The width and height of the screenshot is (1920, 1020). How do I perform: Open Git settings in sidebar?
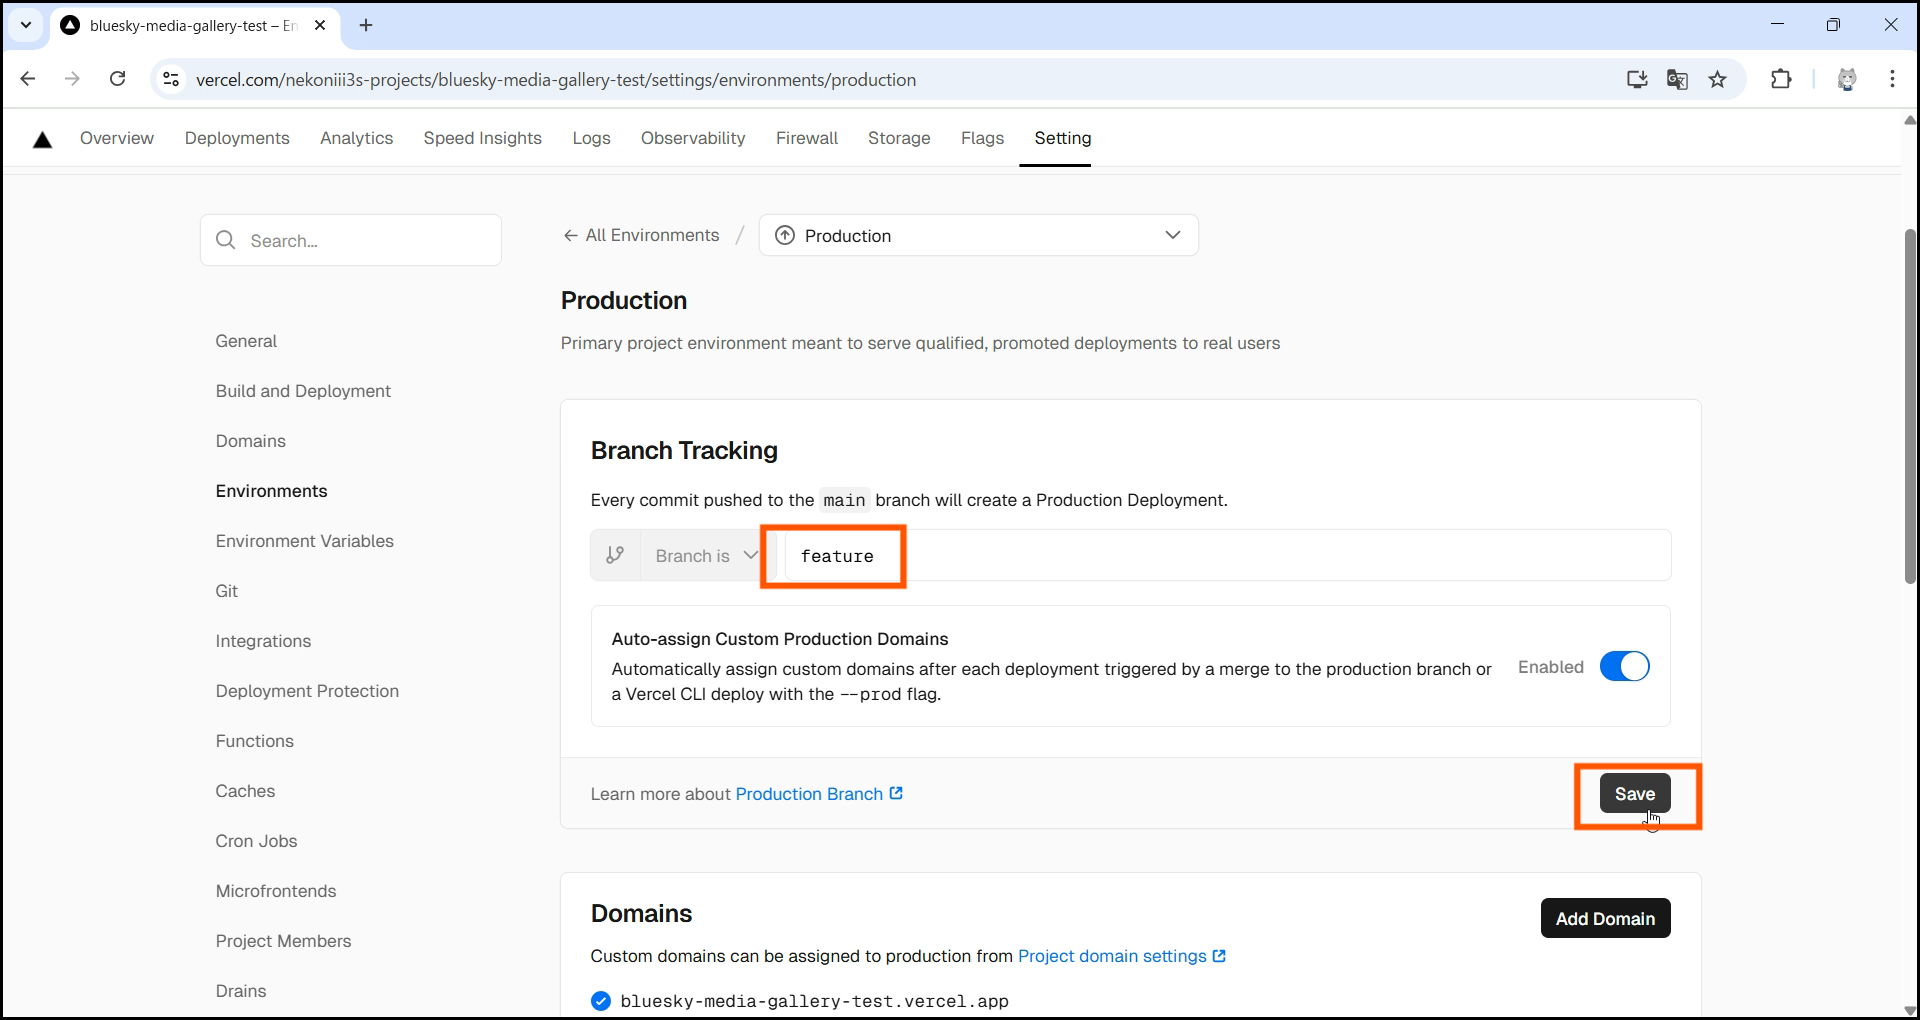click(226, 591)
